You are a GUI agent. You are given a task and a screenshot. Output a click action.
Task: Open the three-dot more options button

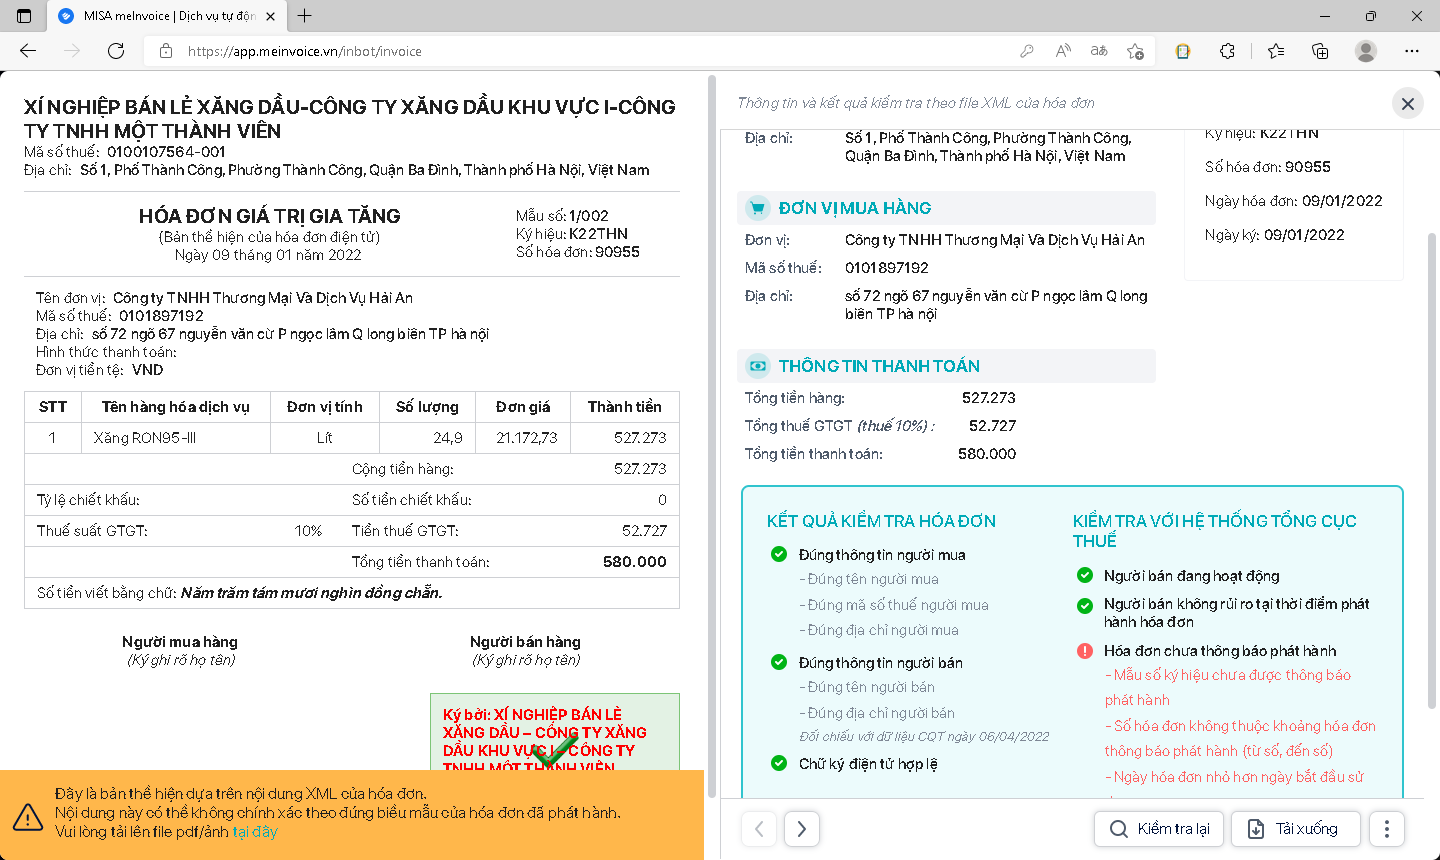point(1387,829)
